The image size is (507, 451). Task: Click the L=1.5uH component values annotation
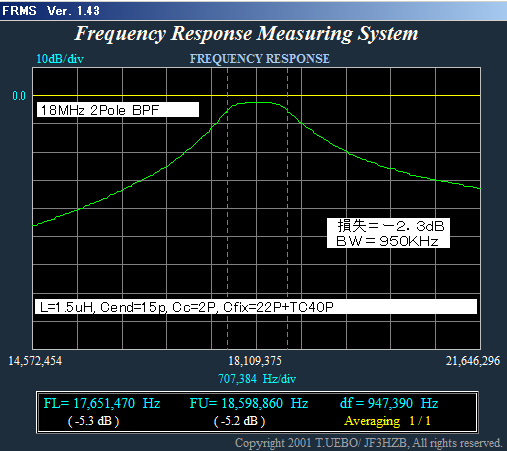(x=256, y=307)
